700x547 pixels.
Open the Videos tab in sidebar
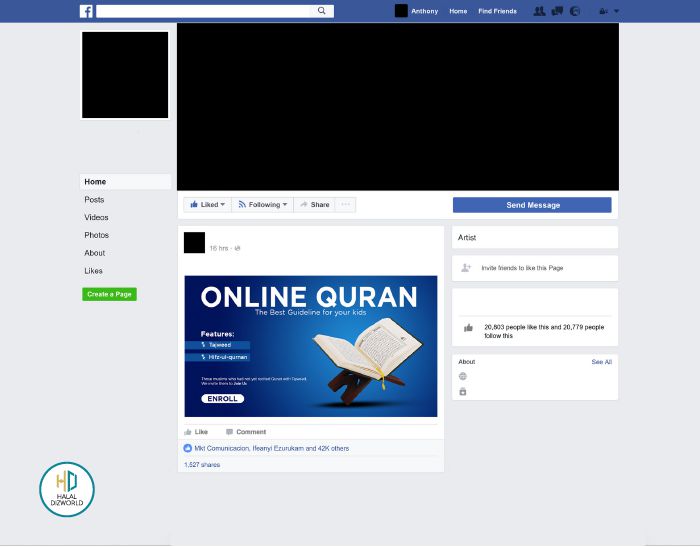click(x=96, y=217)
